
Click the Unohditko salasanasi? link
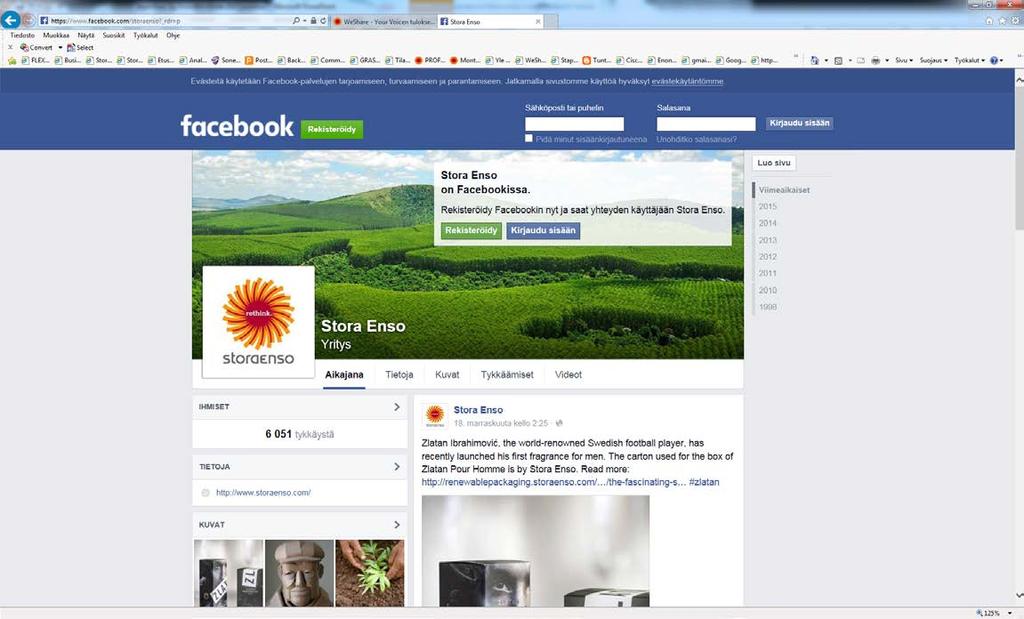(697, 139)
